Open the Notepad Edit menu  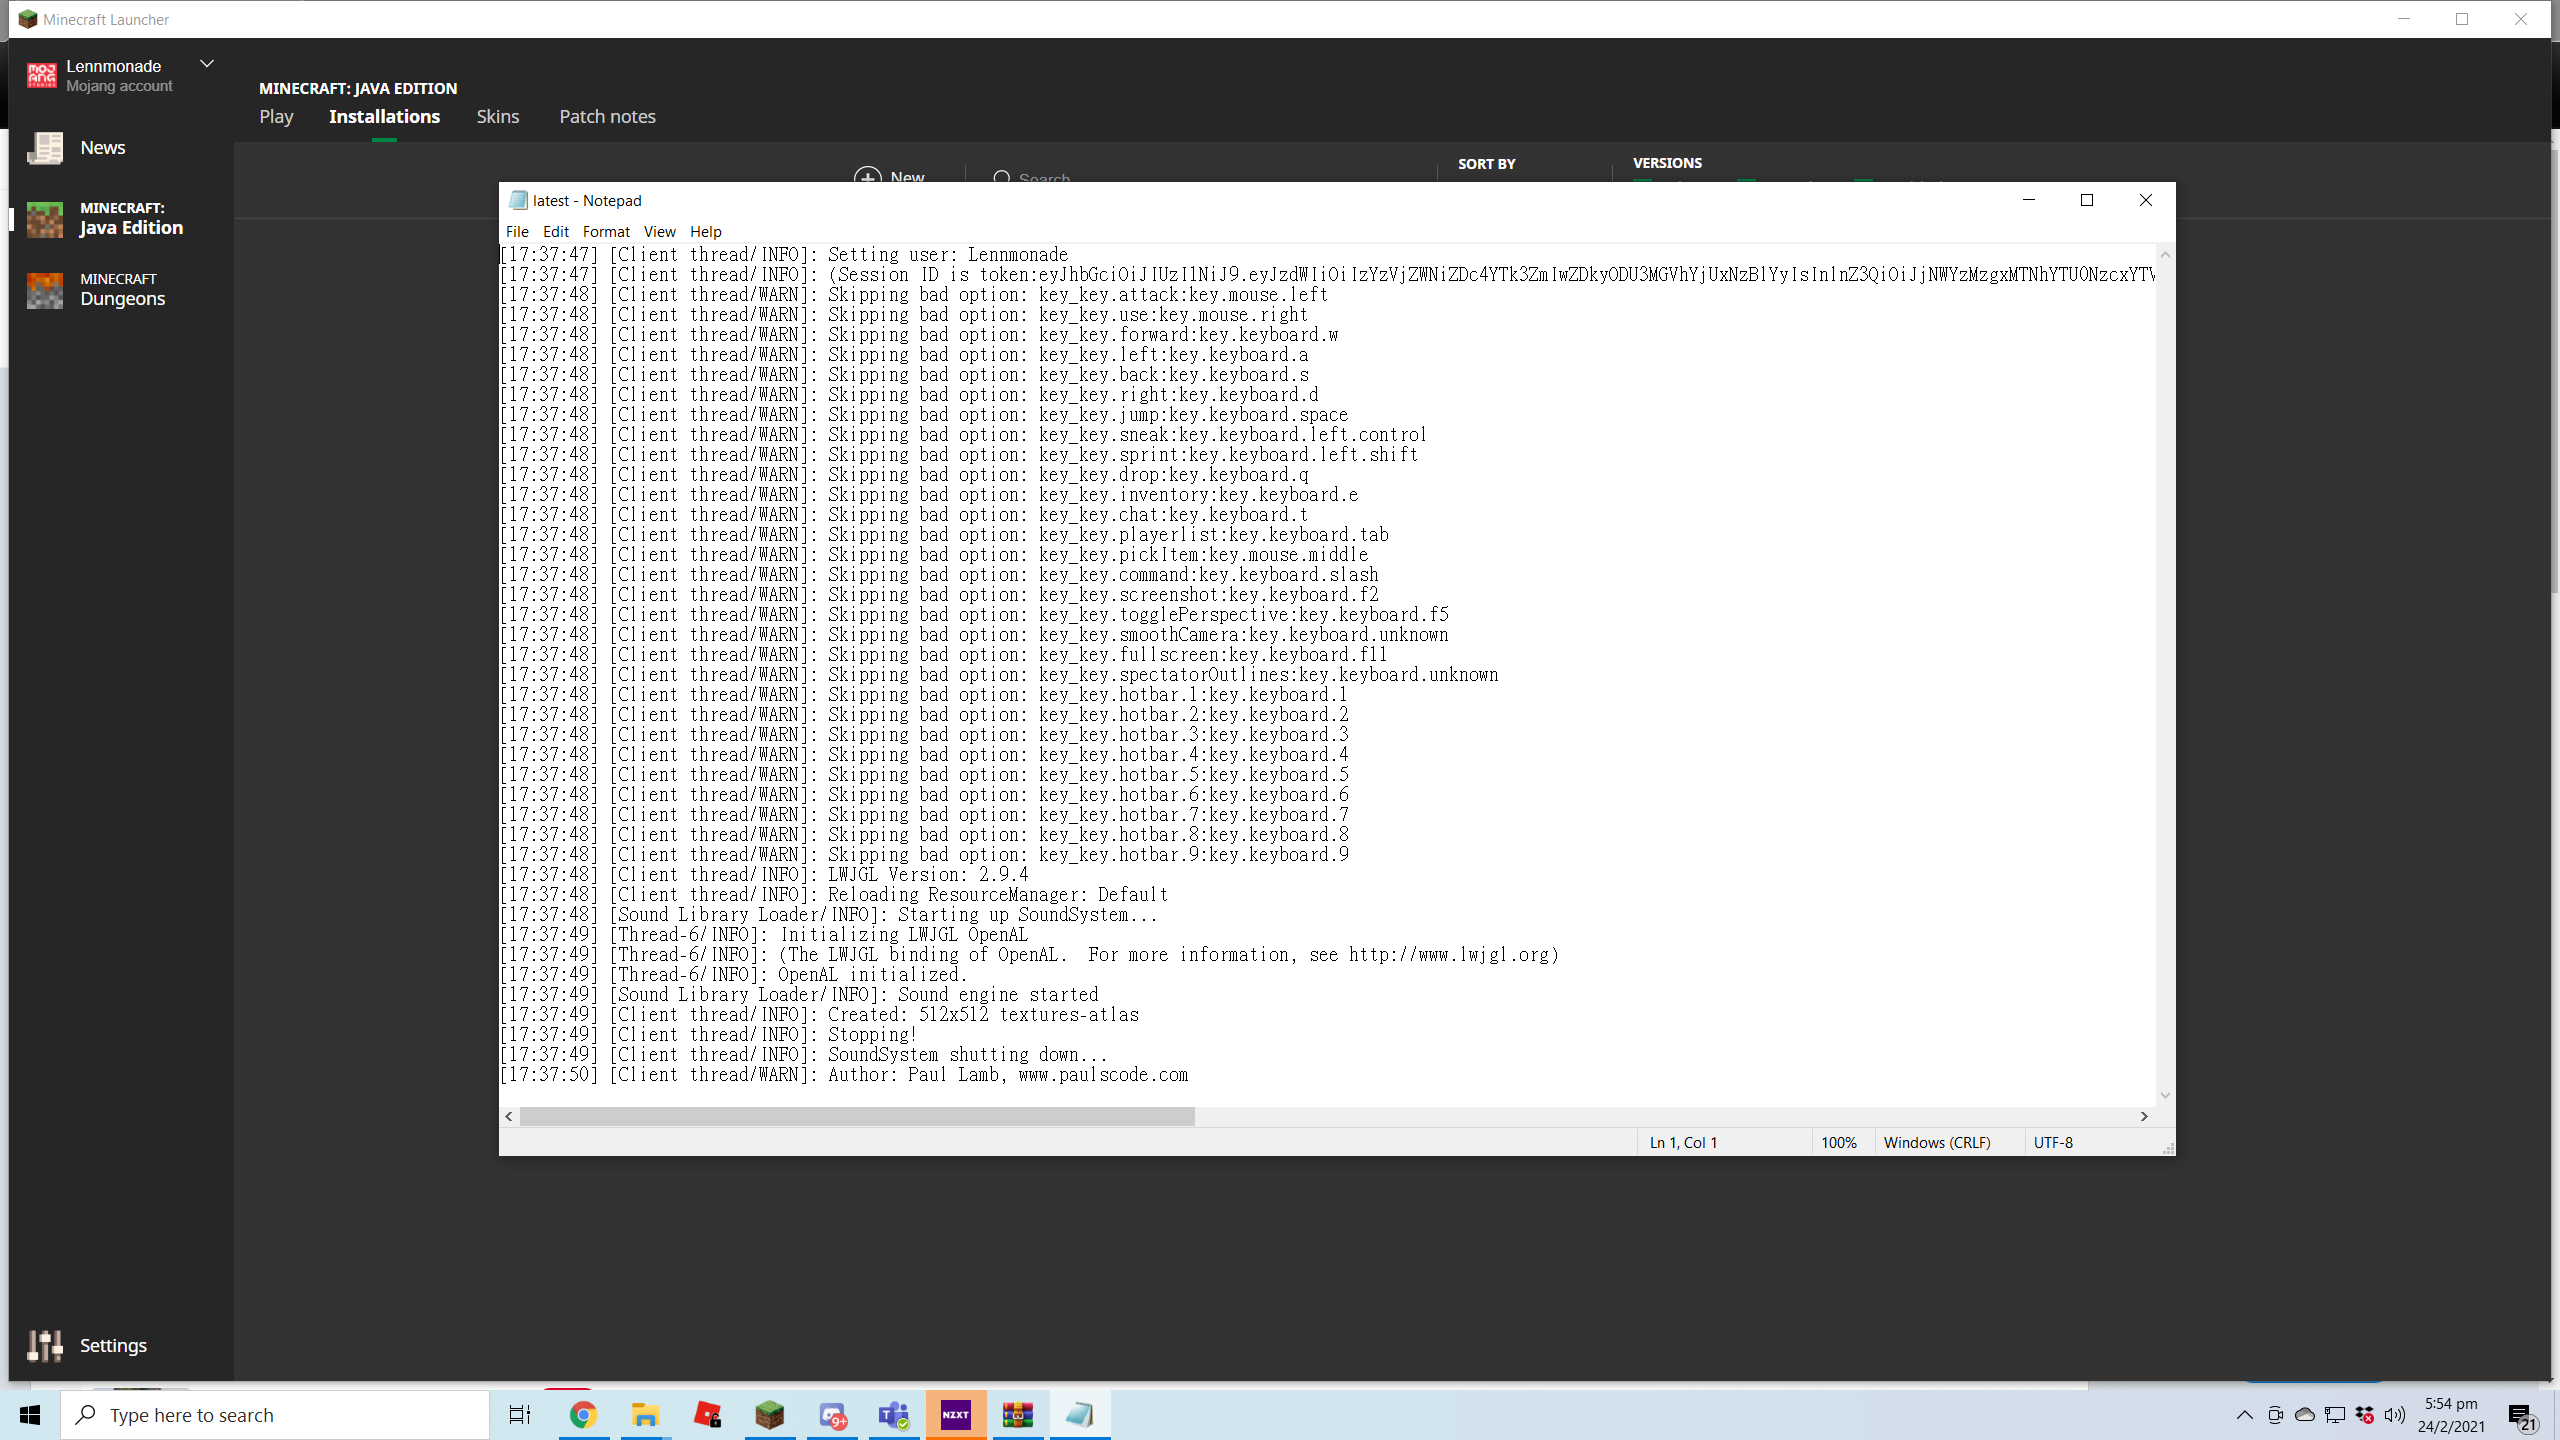556,231
